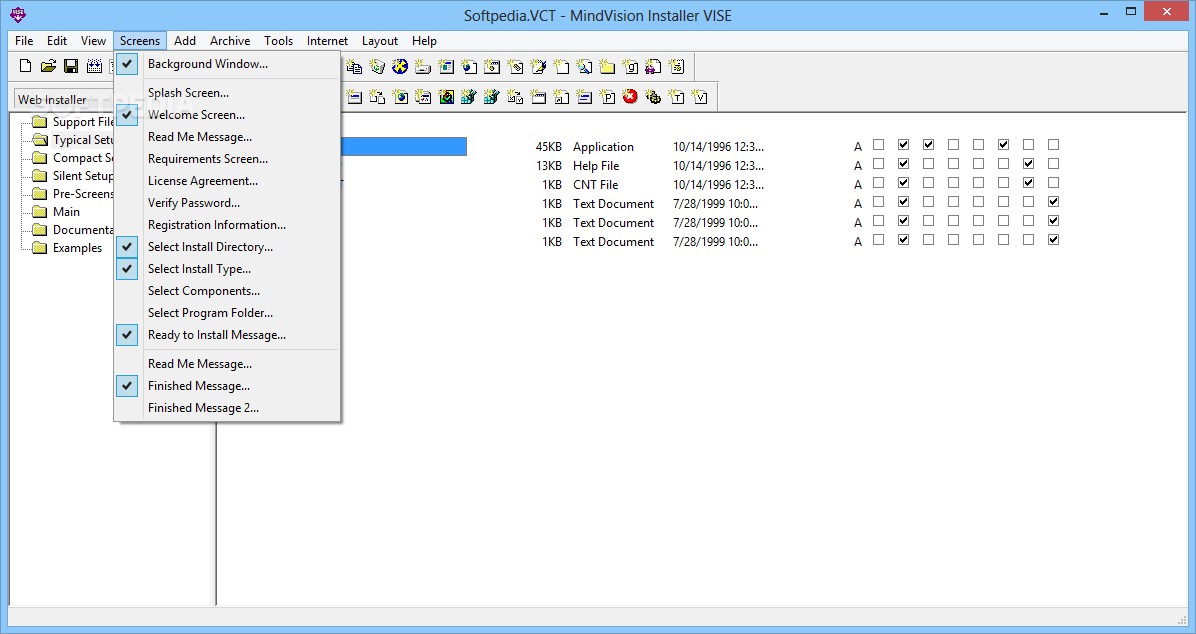The image size is (1196, 634).
Task: Click the magnifier-on-page toolbar icon
Action: 584,66
